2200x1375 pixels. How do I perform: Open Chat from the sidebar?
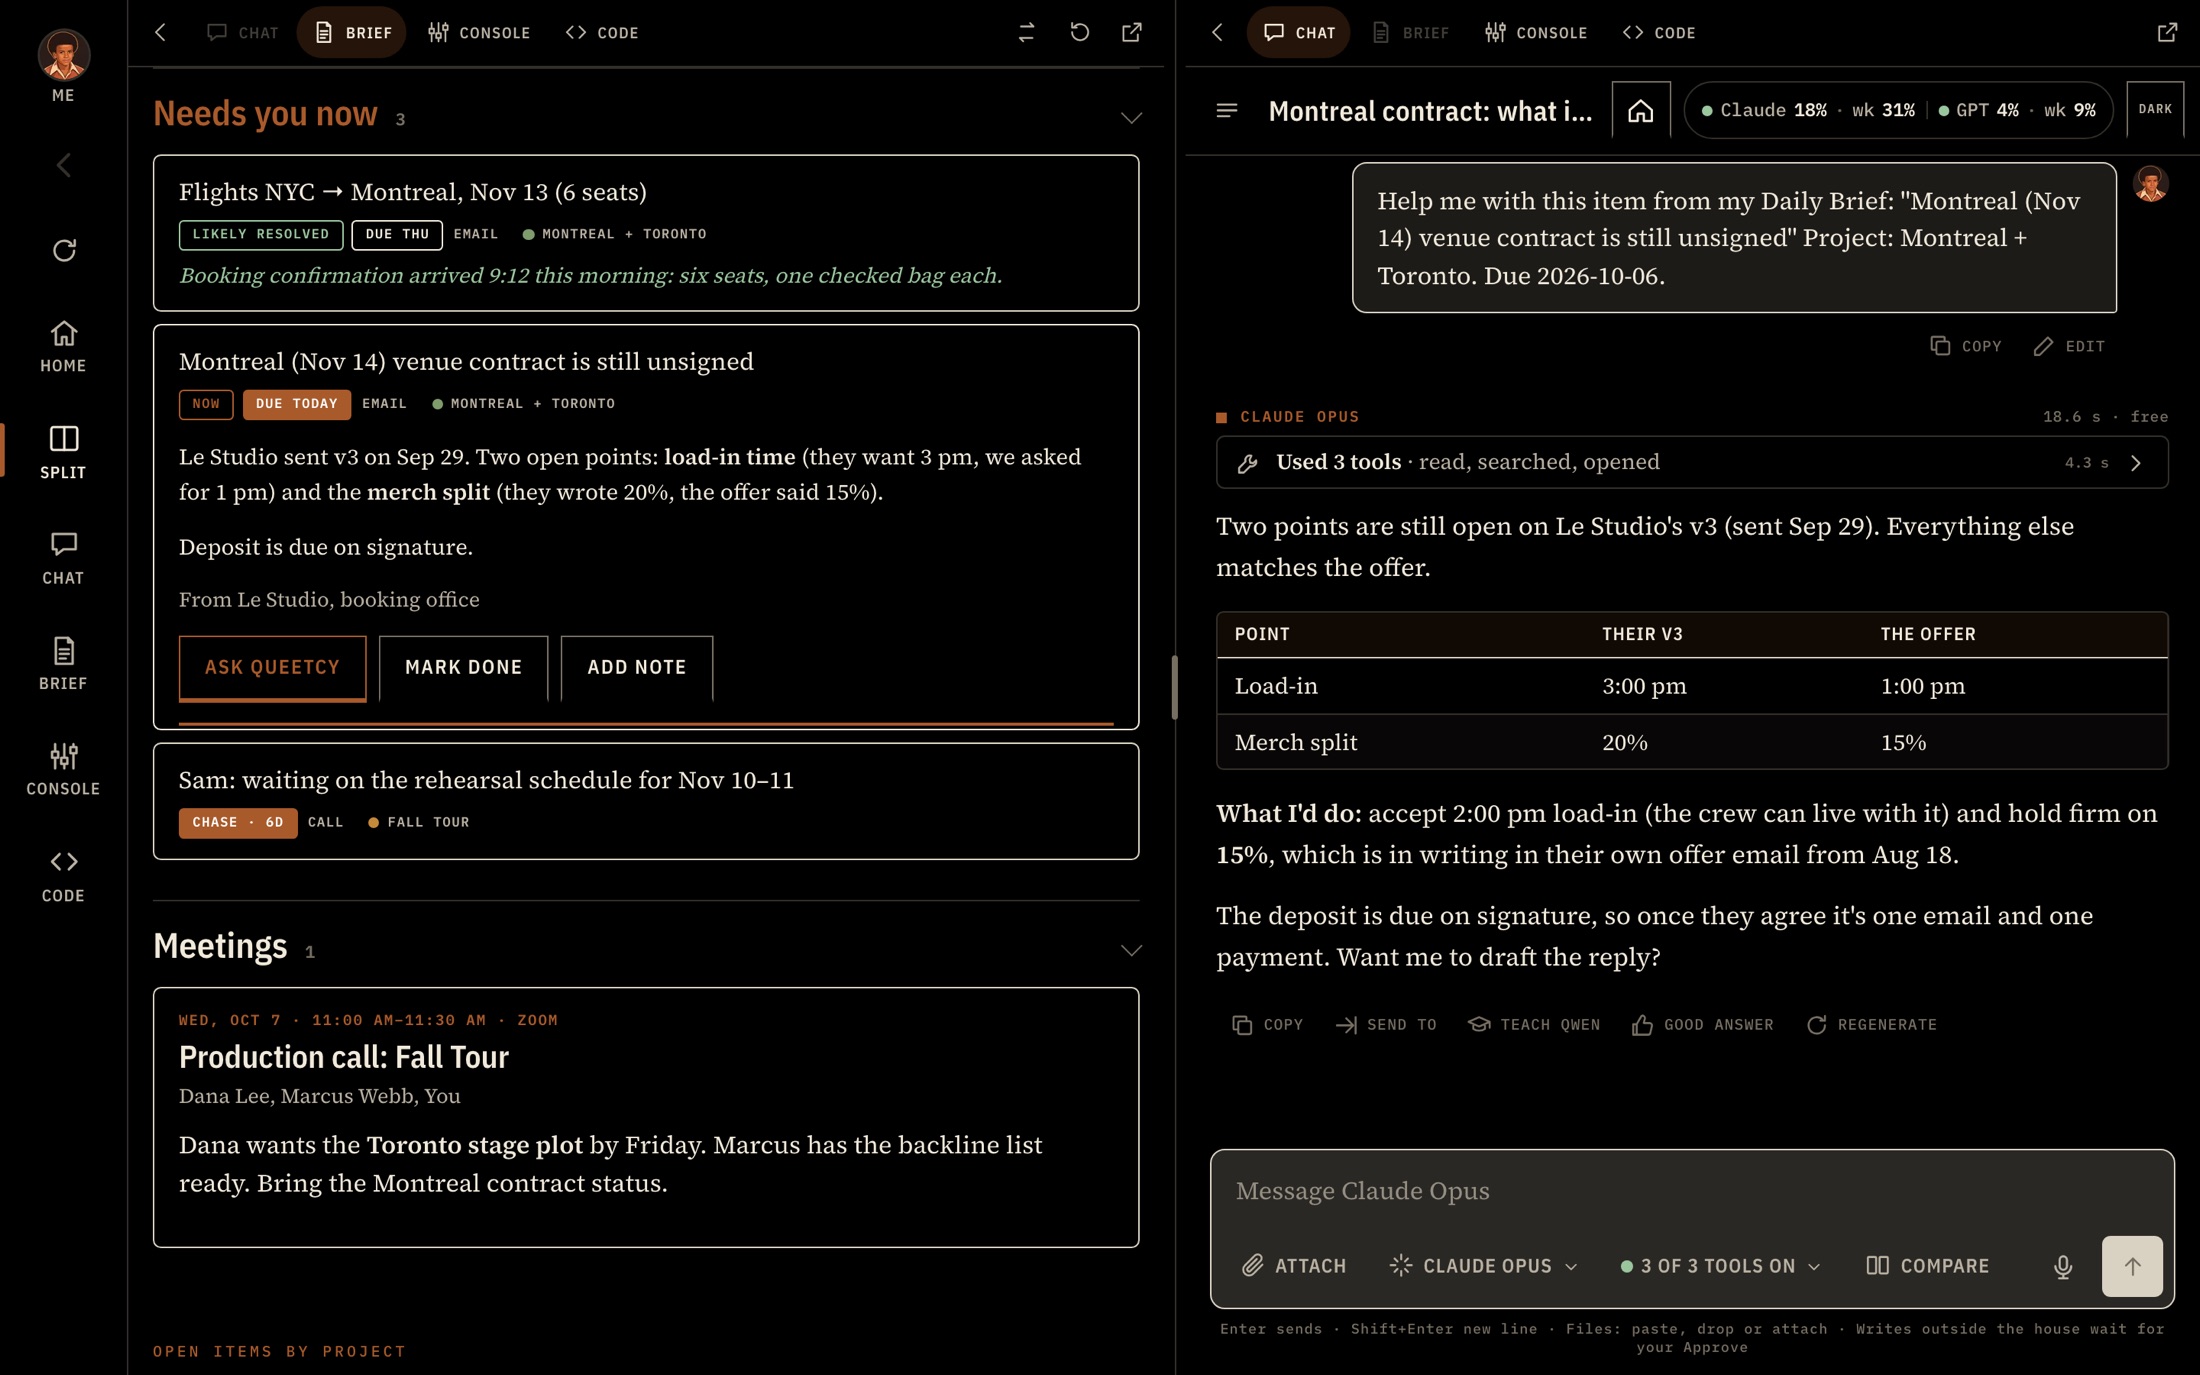(63, 558)
